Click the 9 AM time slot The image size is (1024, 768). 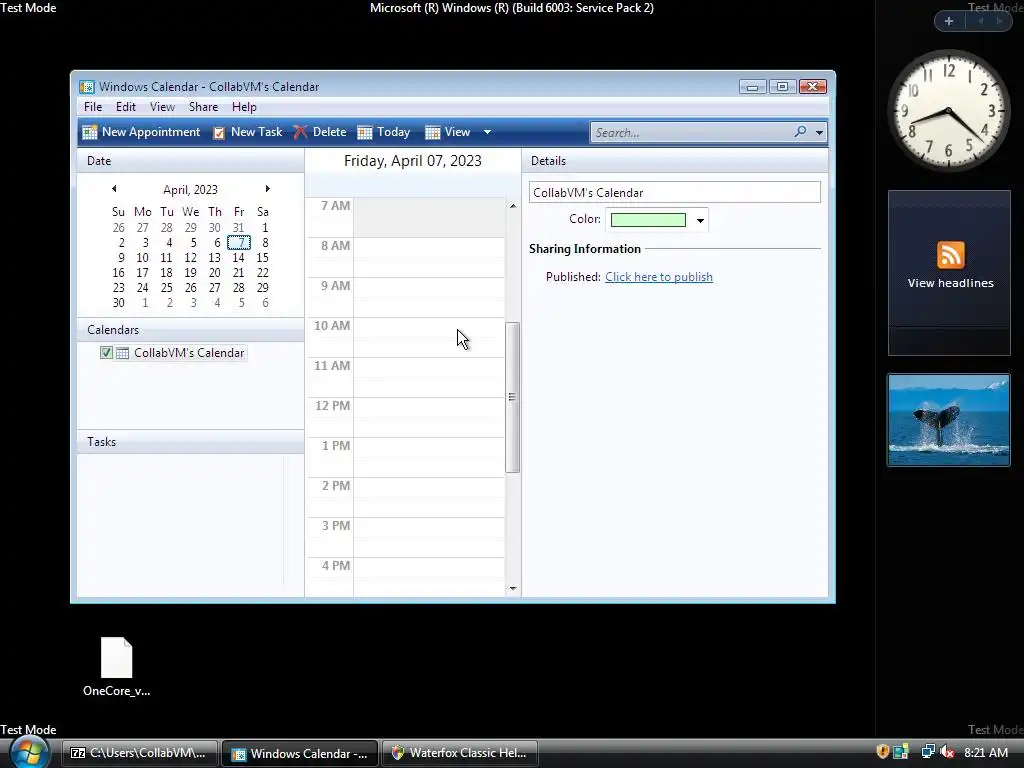pos(428,297)
